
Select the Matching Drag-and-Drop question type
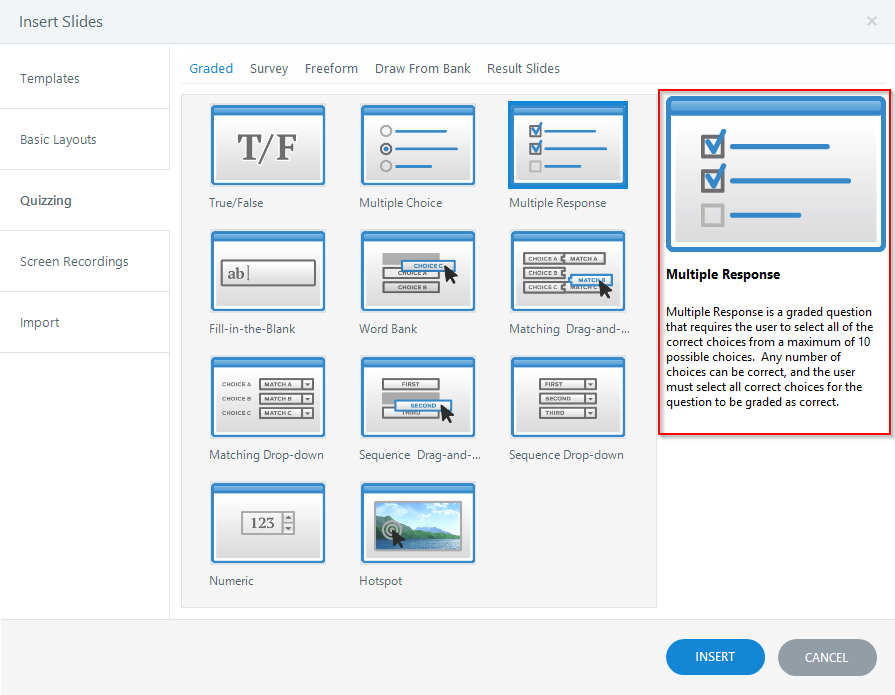click(567, 271)
